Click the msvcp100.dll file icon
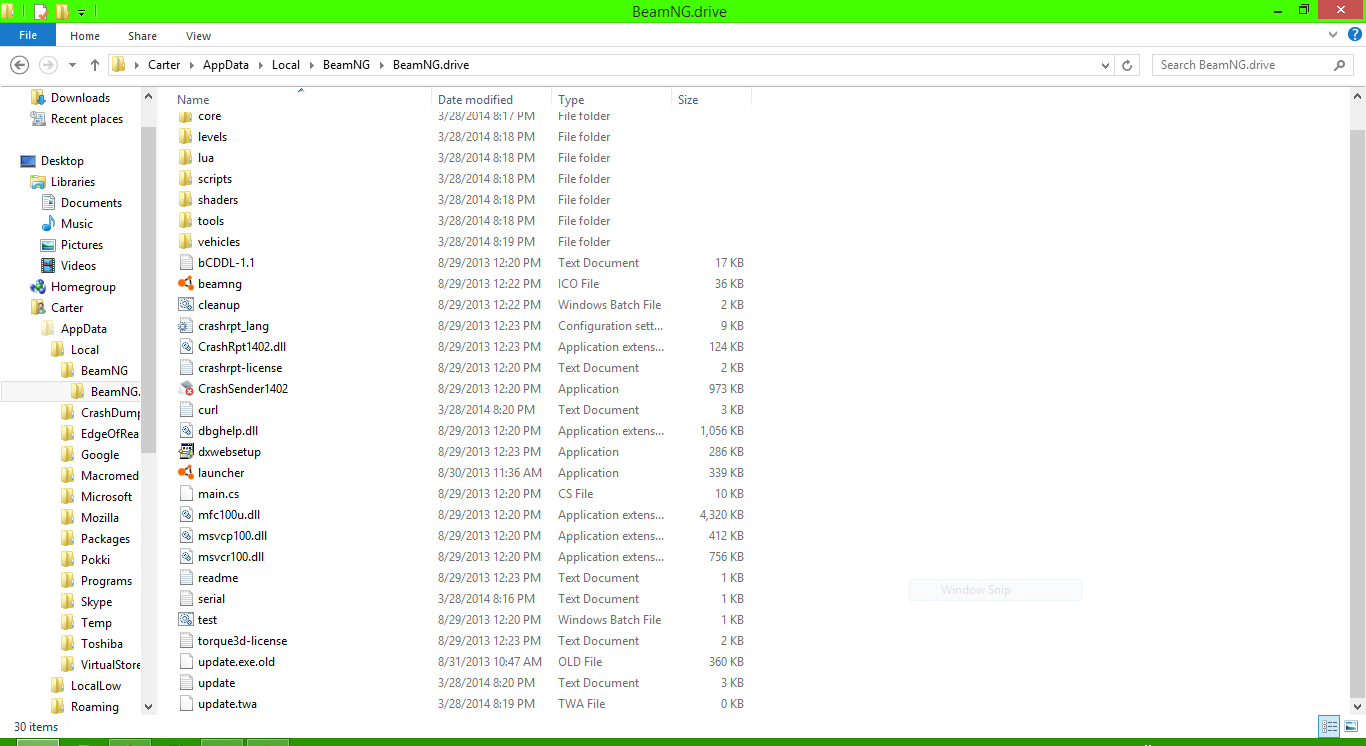The width and height of the screenshot is (1366, 746). point(185,536)
